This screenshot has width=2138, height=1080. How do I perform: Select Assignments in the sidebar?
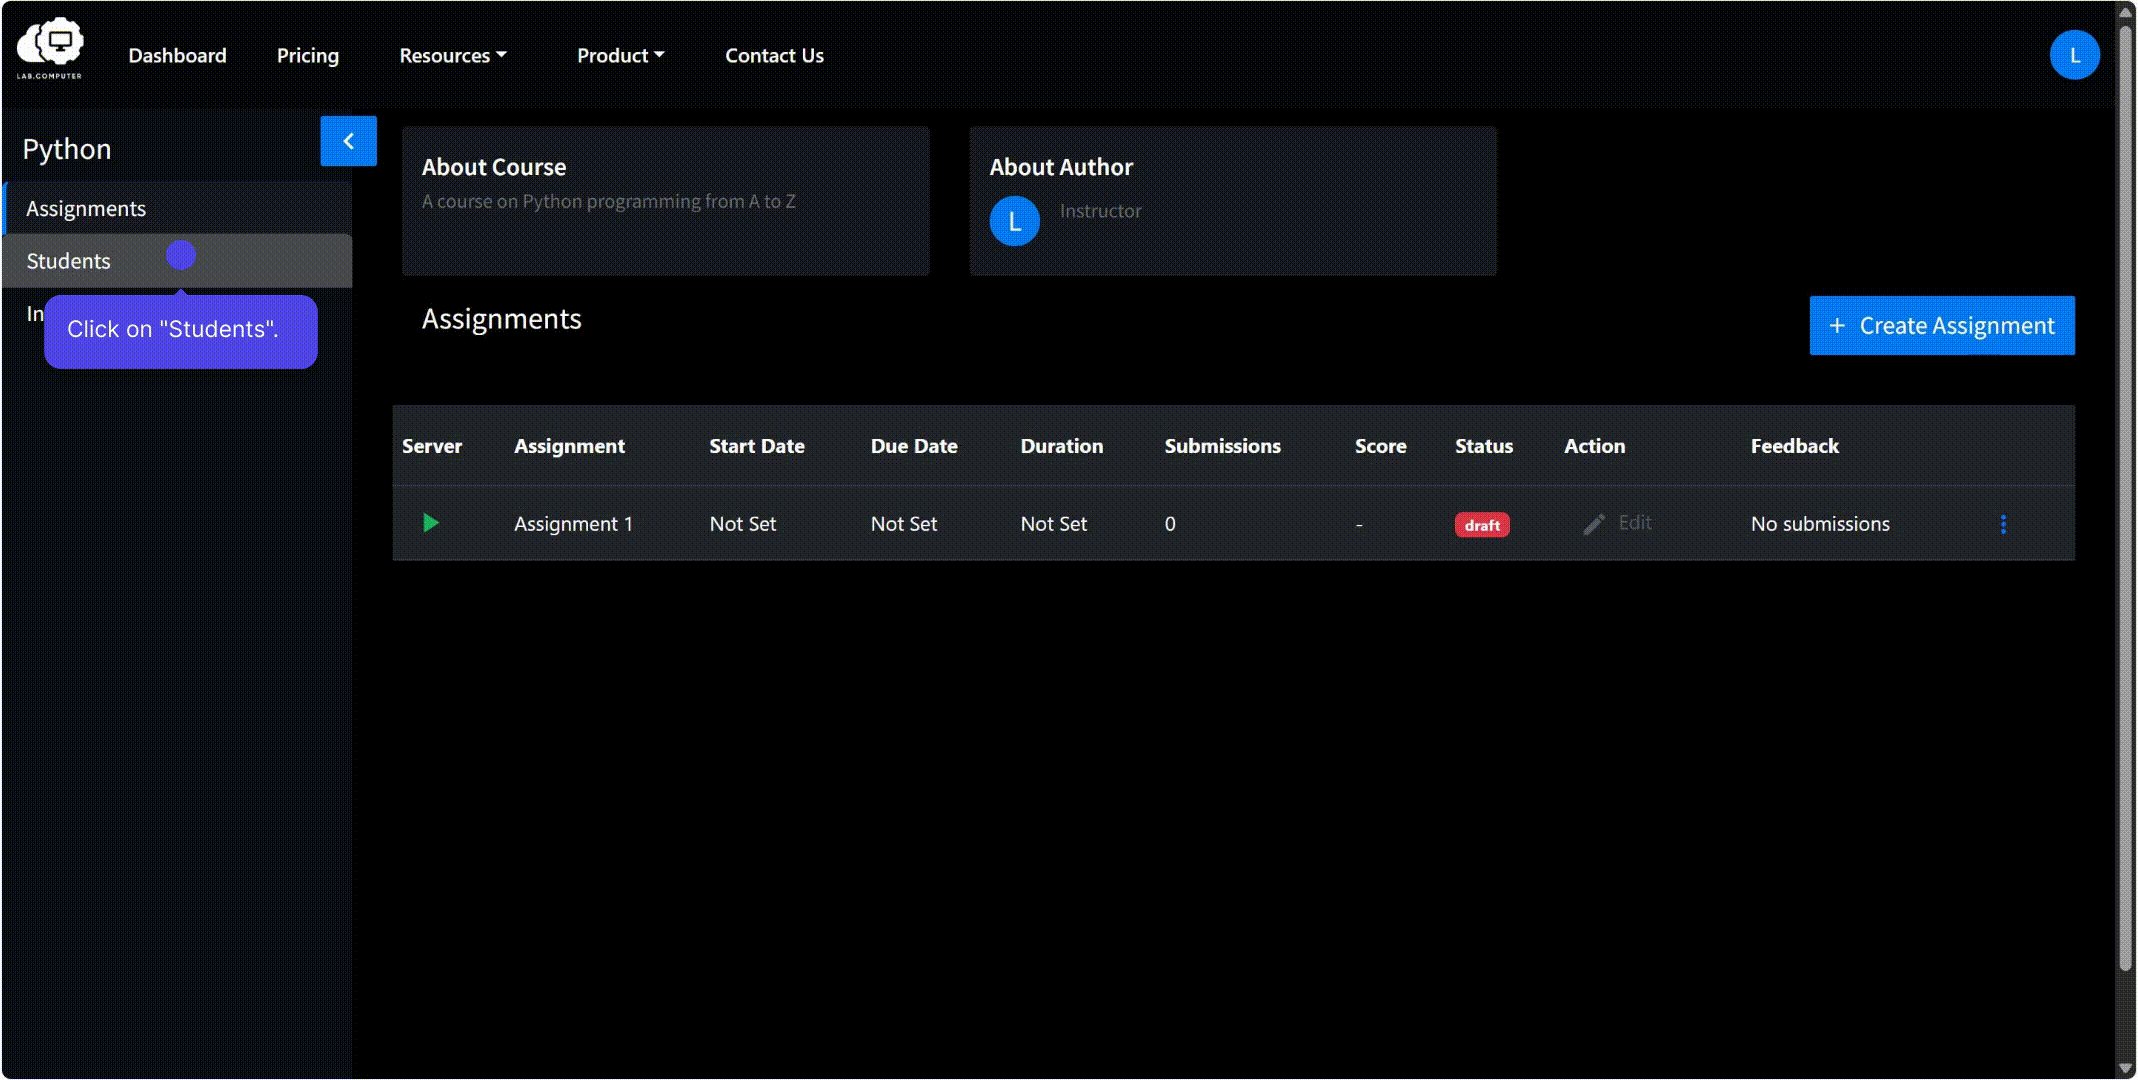[x=178, y=208]
